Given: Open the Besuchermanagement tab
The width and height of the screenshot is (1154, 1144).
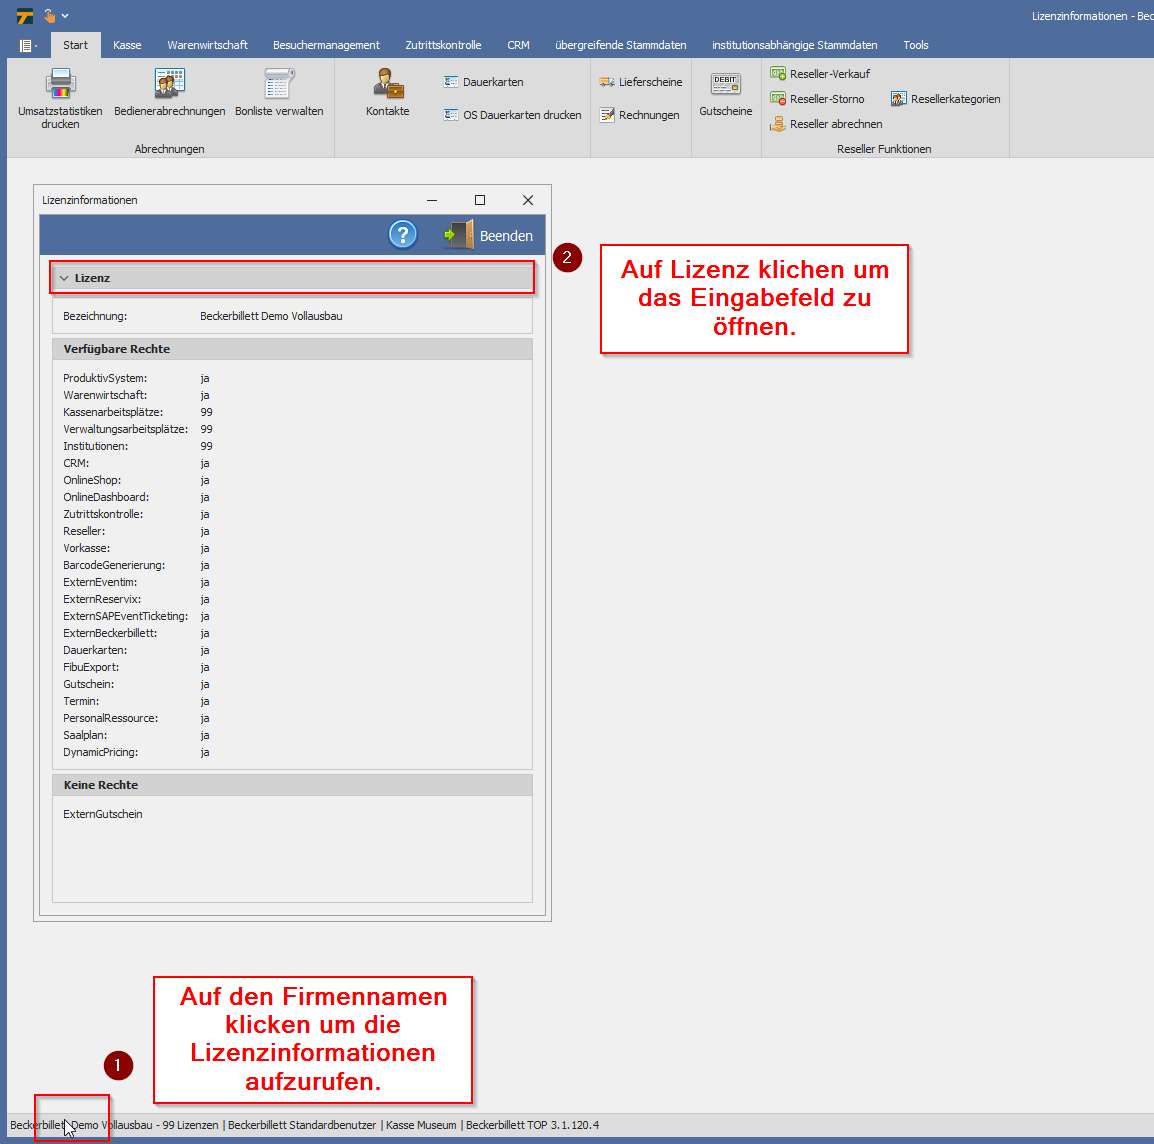Looking at the screenshot, I should [x=326, y=45].
